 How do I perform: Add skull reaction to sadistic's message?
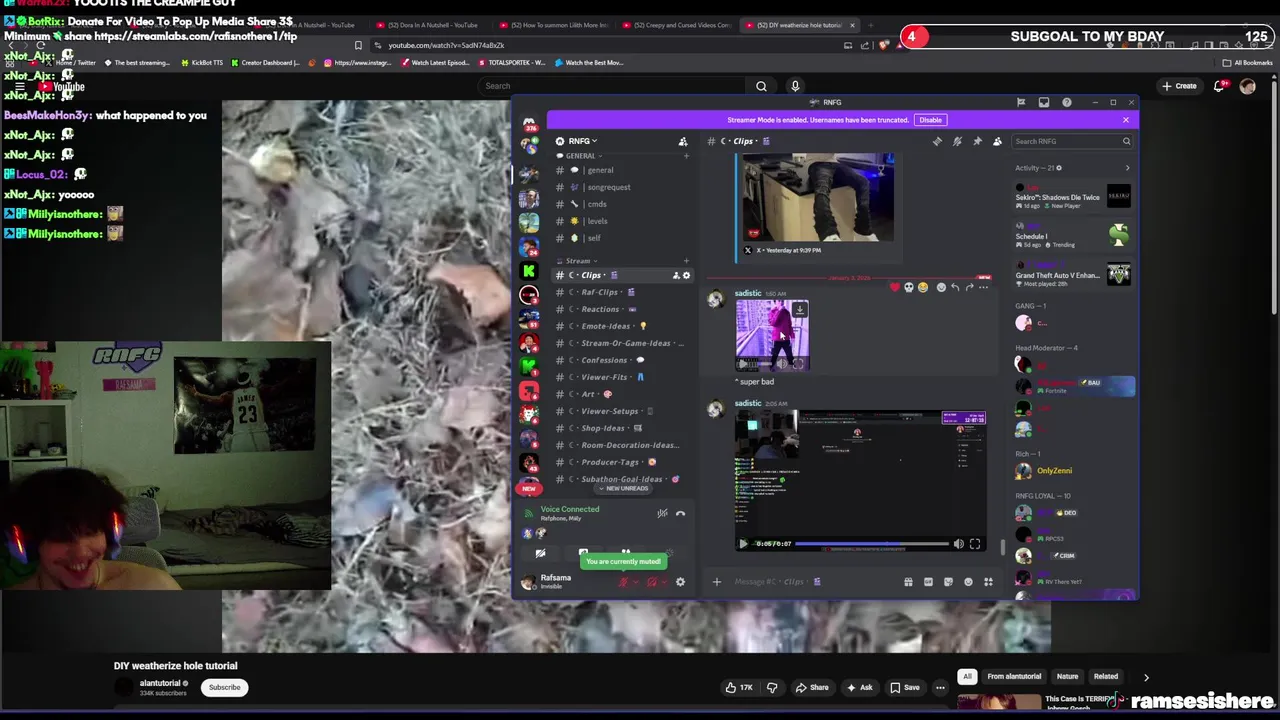(909, 287)
